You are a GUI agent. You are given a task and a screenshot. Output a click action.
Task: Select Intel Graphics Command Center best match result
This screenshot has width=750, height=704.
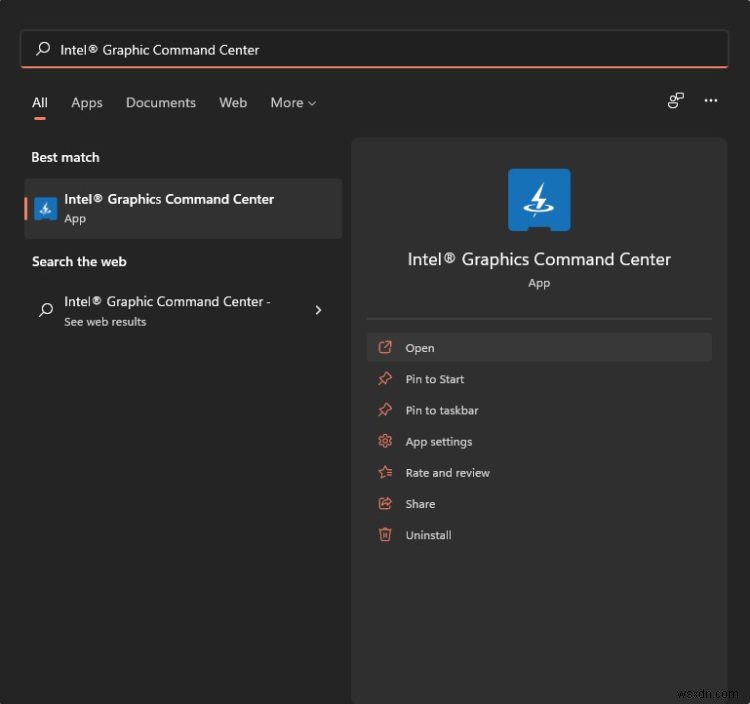183,209
